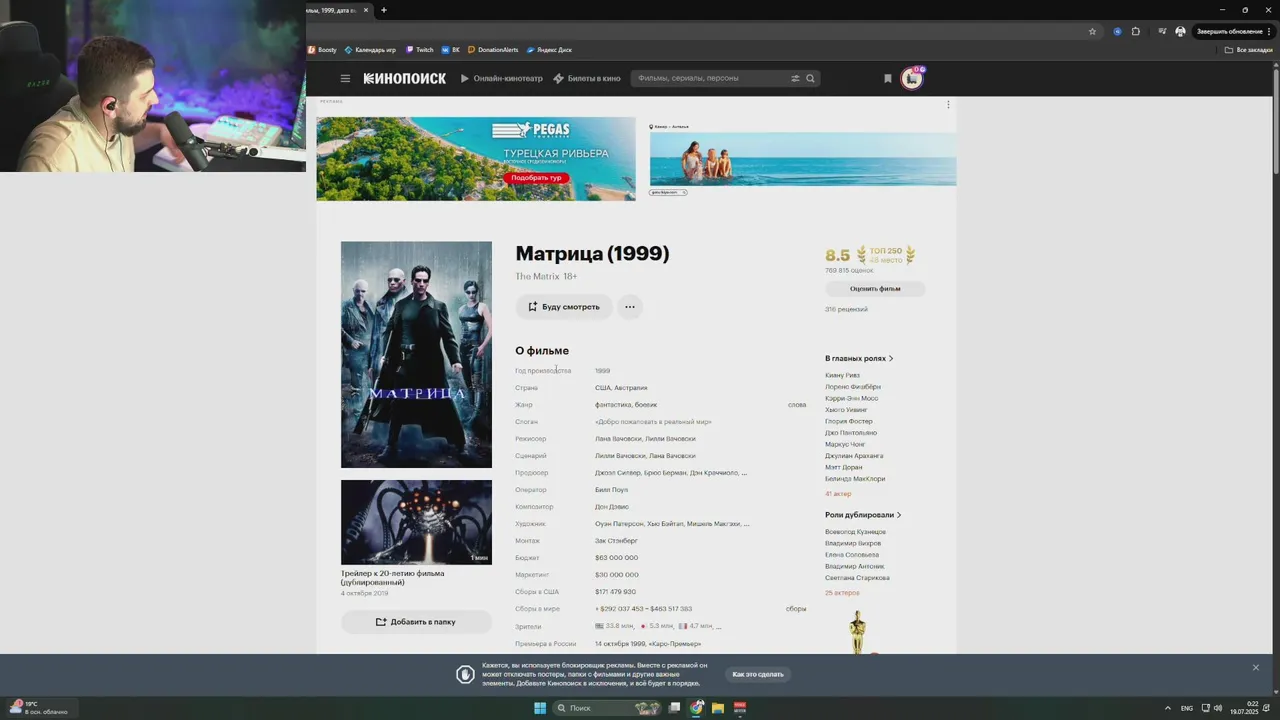This screenshot has height=720, width=1280.
Task: Open genre фантастика, боевик link
Action: pos(626,405)
